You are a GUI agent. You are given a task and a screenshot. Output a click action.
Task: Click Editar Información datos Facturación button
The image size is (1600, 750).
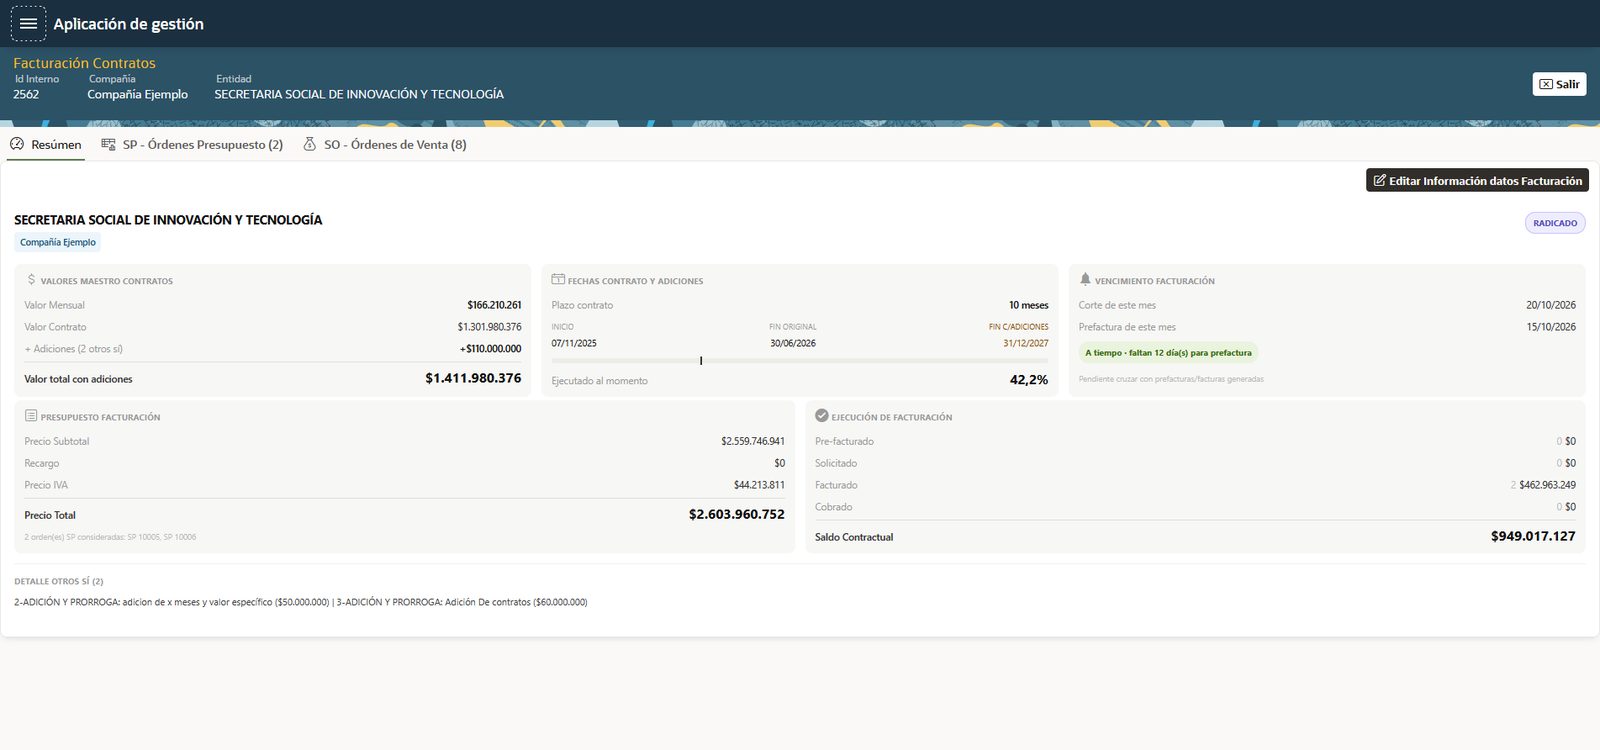pos(1477,181)
